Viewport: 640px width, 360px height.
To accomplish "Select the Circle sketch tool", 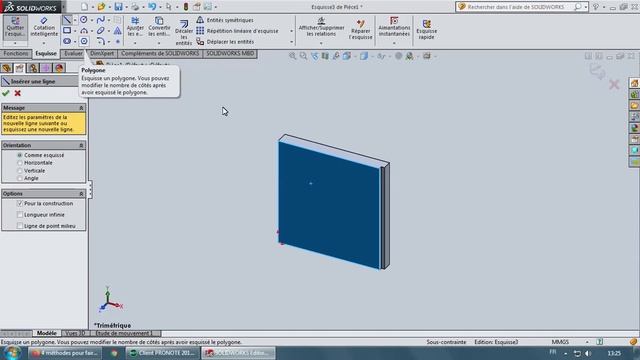I will click(84, 20).
